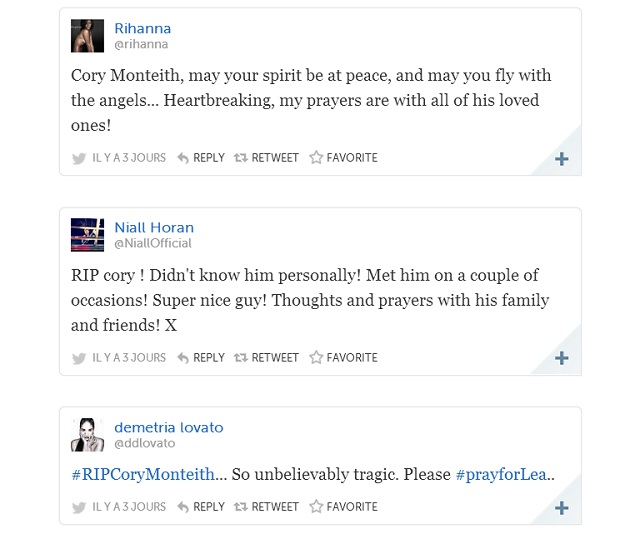This screenshot has width=640, height=549.
Task: Favorite Niall Horan's tweet
Action: [343, 358]
